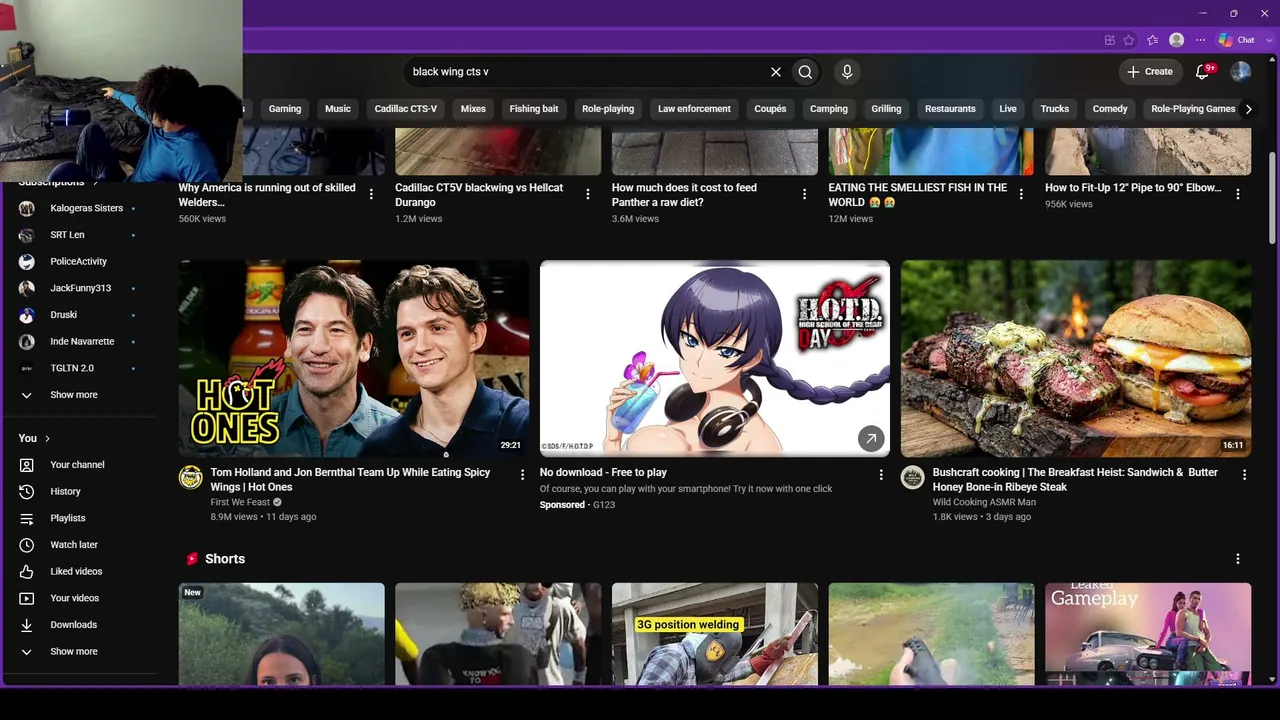Click the magnifying glass search button
This screenshot has height=720, width=1280.
coord(805,72)
